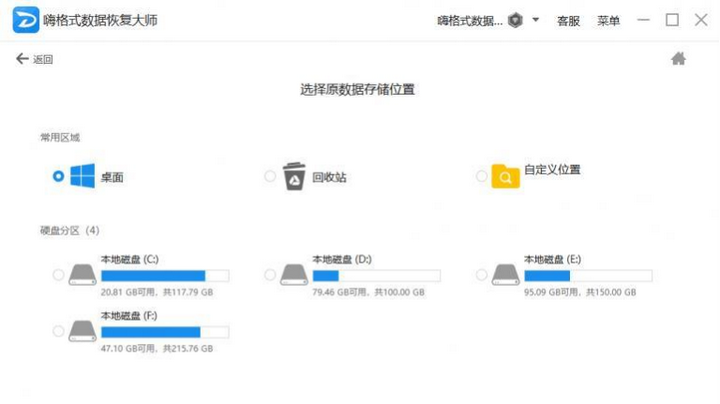Image resolution: width=720 pixels, height=404 pixels.
Task: Click the F: drive usage bar
Action: [165, 332]
